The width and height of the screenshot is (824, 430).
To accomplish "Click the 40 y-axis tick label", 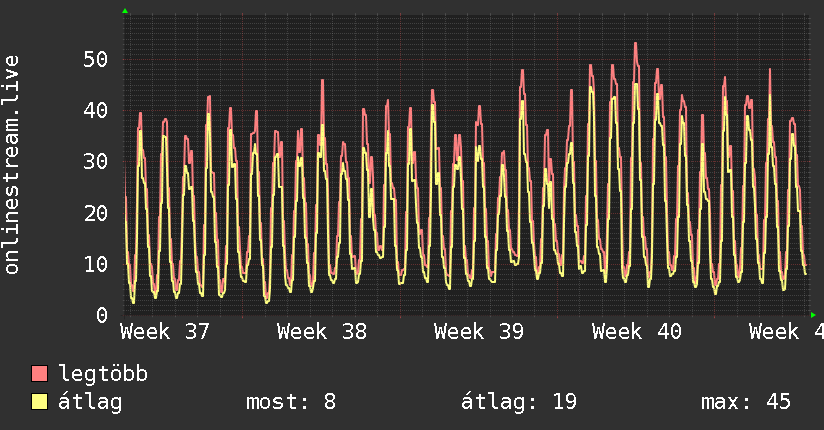I will point(96,110).
